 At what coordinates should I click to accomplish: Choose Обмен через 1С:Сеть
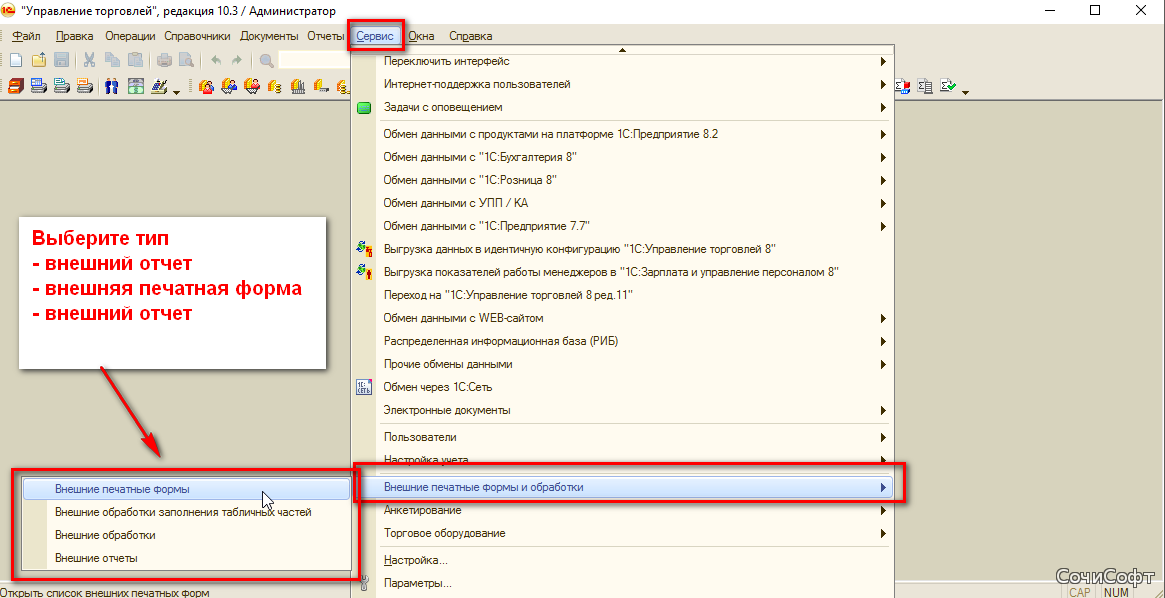[623, 387]
